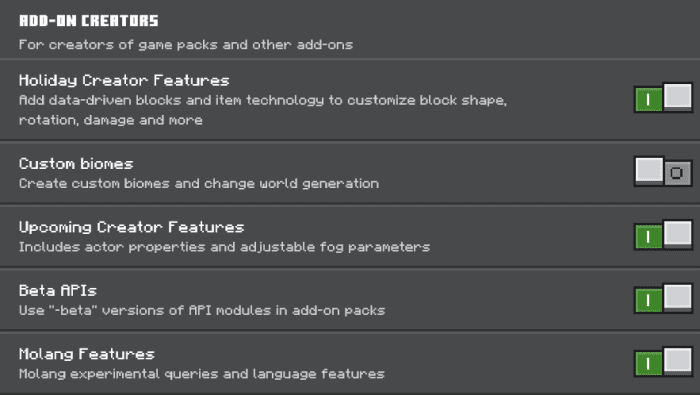The image size is (700, 395).
Task: Click the adjustable fog parameters description
Action: (224, 247)
